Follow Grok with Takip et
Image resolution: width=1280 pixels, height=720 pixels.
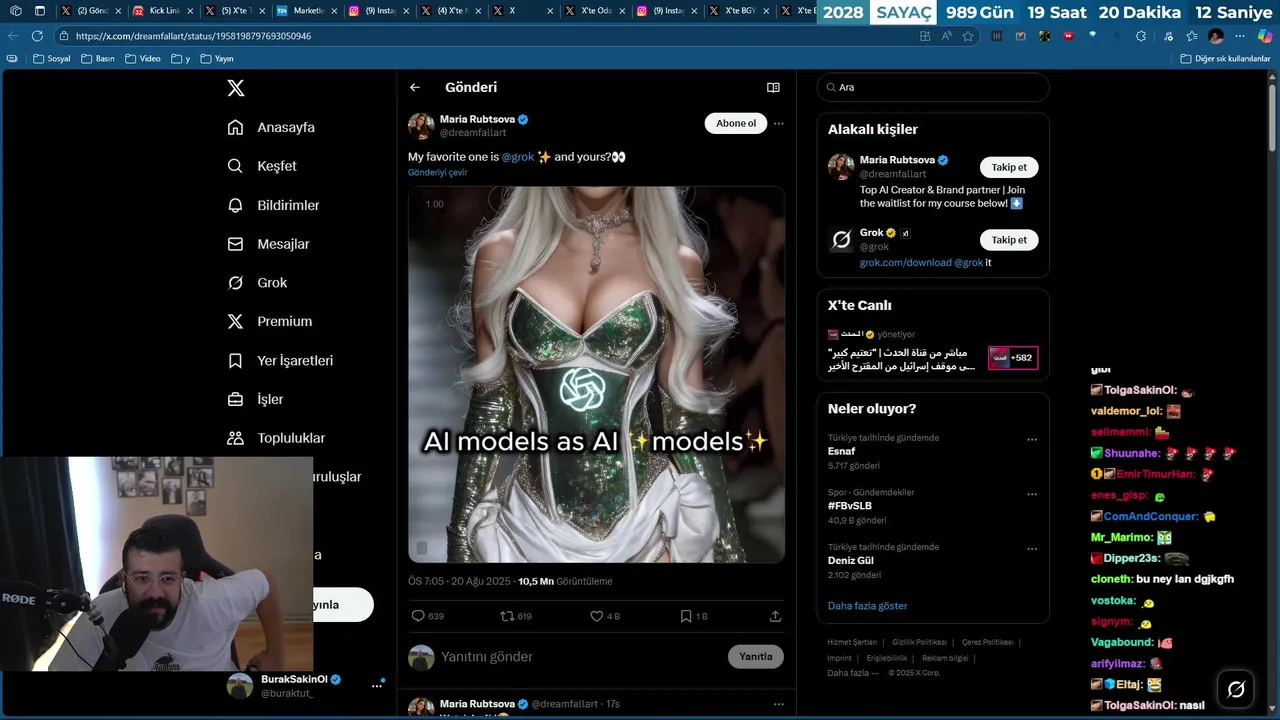(1009, 240)
